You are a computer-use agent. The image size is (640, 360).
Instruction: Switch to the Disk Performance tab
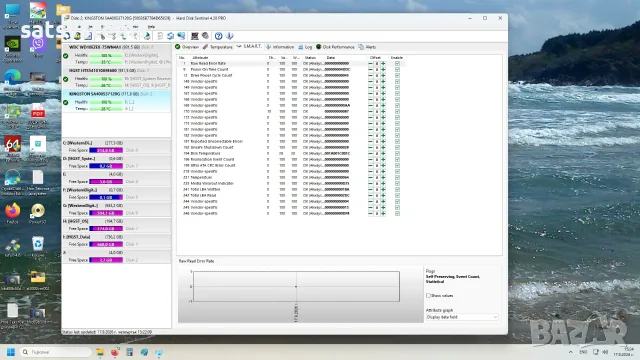[335, 47]
